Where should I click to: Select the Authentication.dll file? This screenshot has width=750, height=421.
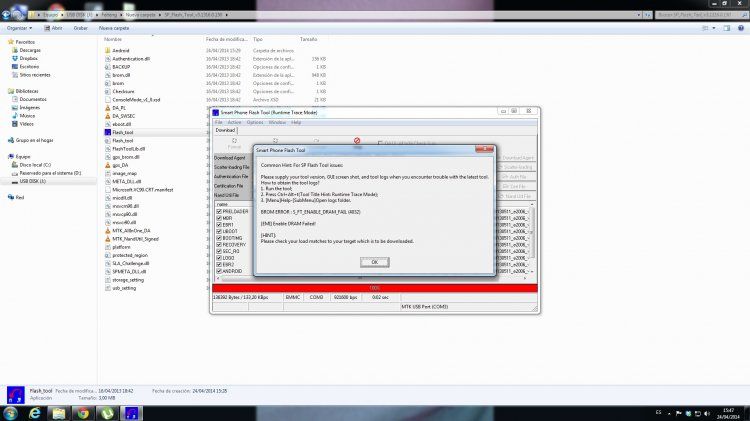coord(131,59)
